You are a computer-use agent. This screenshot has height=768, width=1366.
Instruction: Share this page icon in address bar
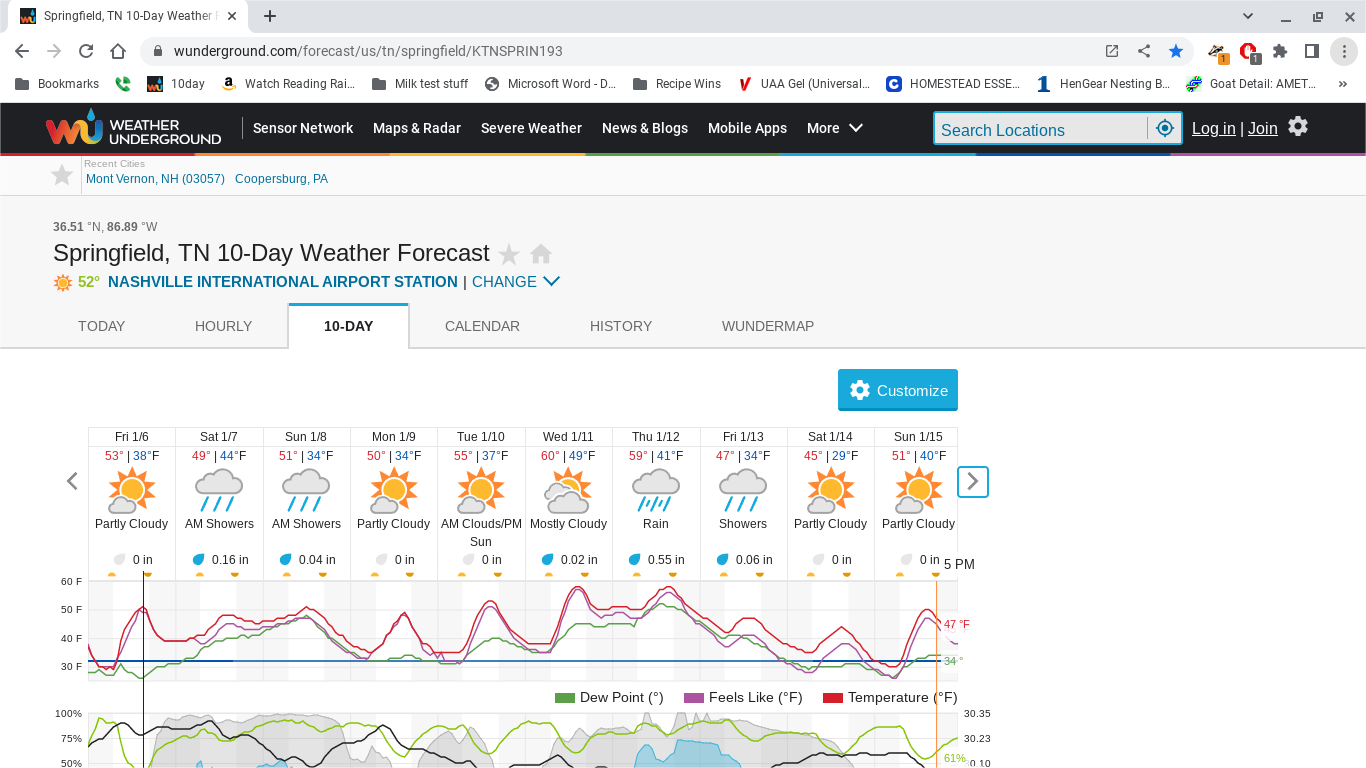click(x=1144, y=51)
